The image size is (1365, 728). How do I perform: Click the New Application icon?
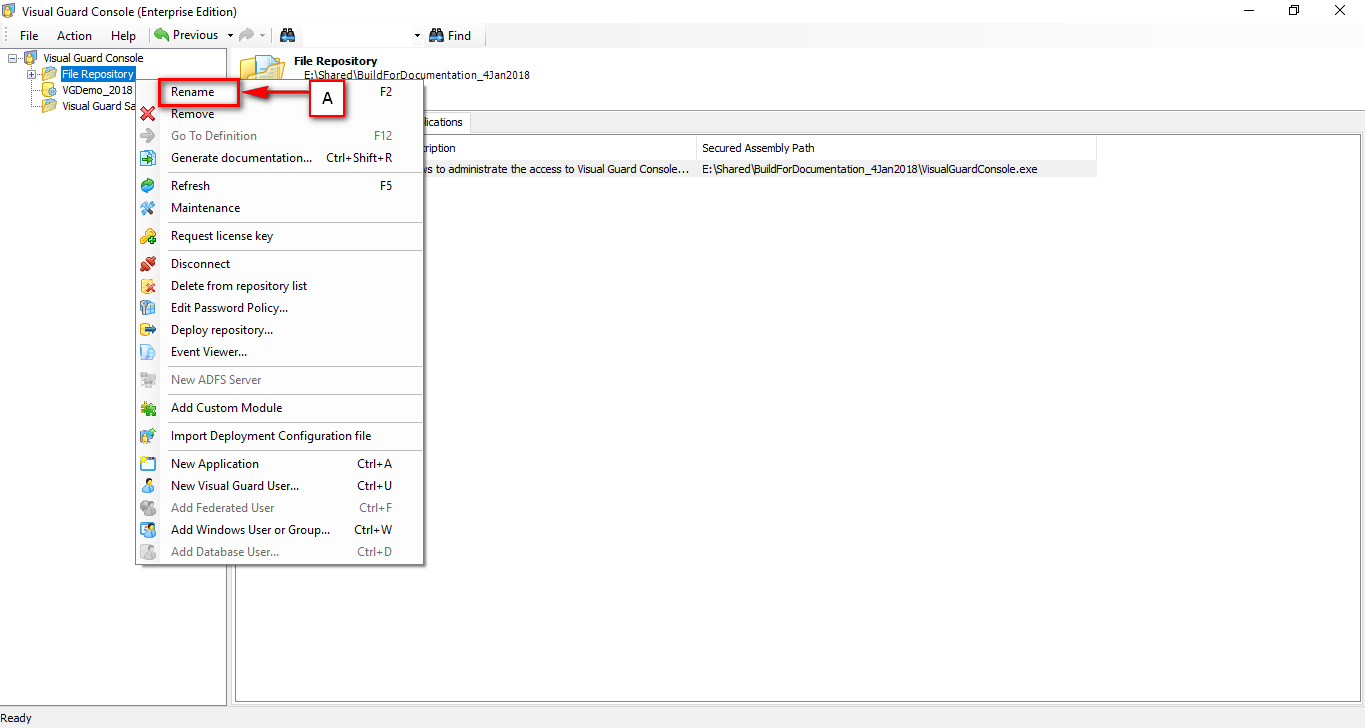pos(148,463)
